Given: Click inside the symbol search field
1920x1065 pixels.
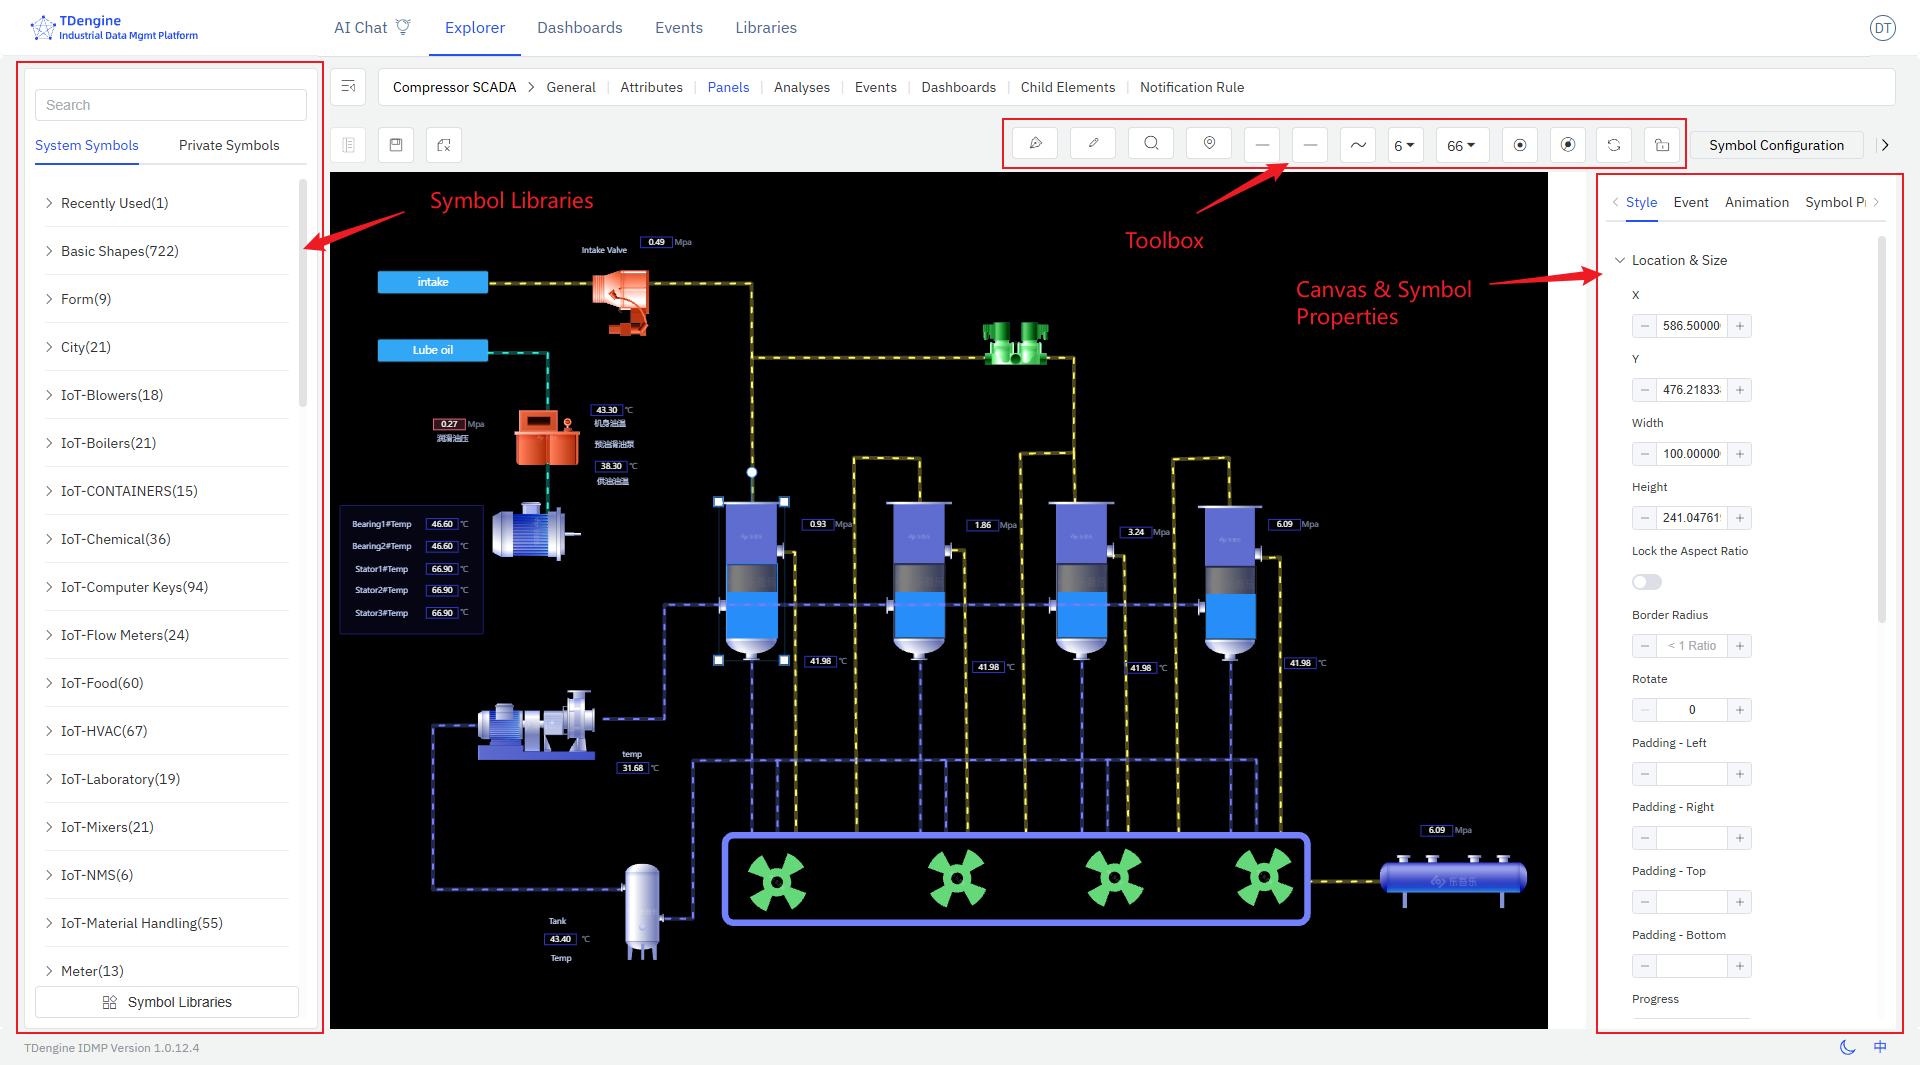Looking at the screenshot, I should click(170, 104).
